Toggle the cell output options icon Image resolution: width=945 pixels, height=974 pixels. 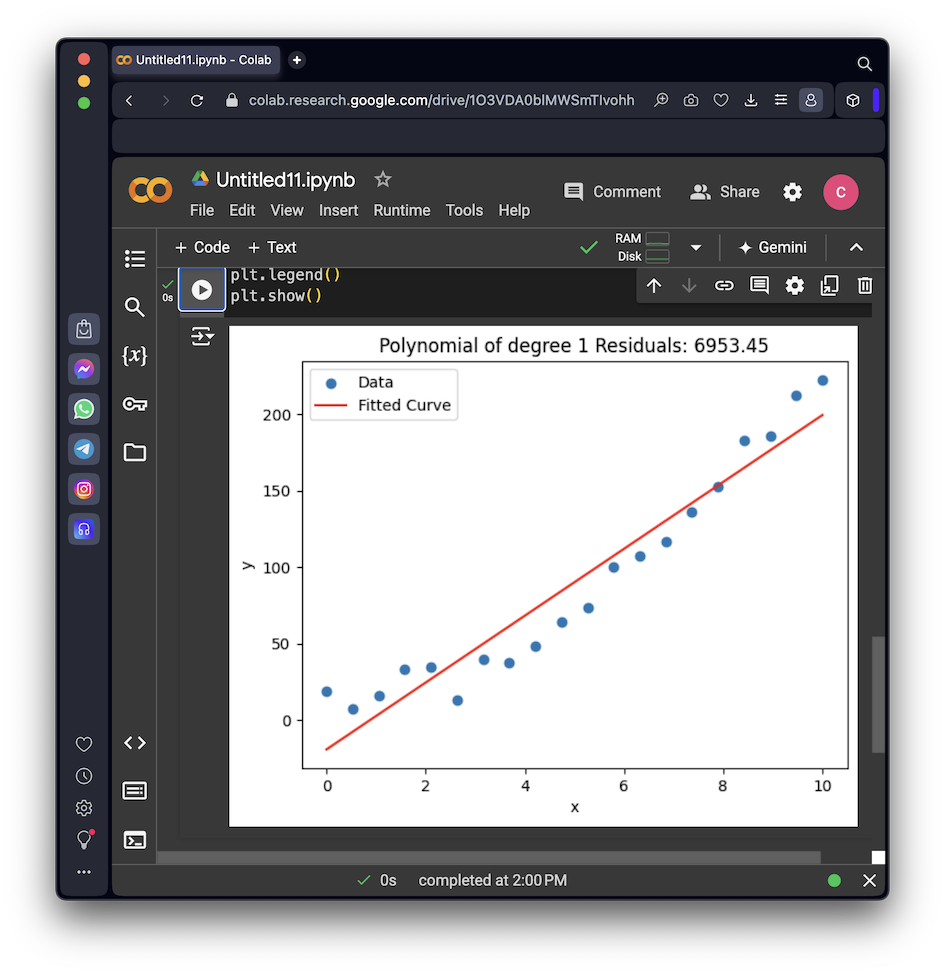pos(202,337)
